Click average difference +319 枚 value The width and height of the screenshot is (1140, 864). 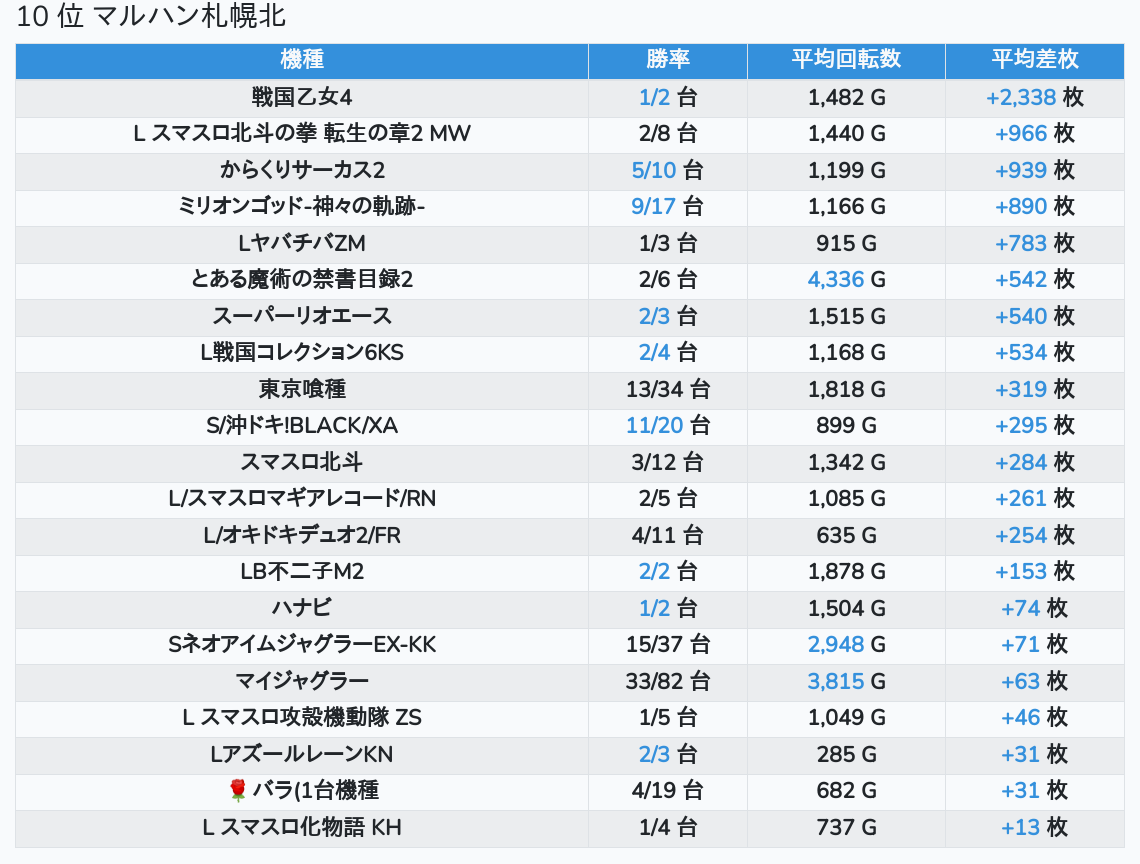coord(1035,389)
